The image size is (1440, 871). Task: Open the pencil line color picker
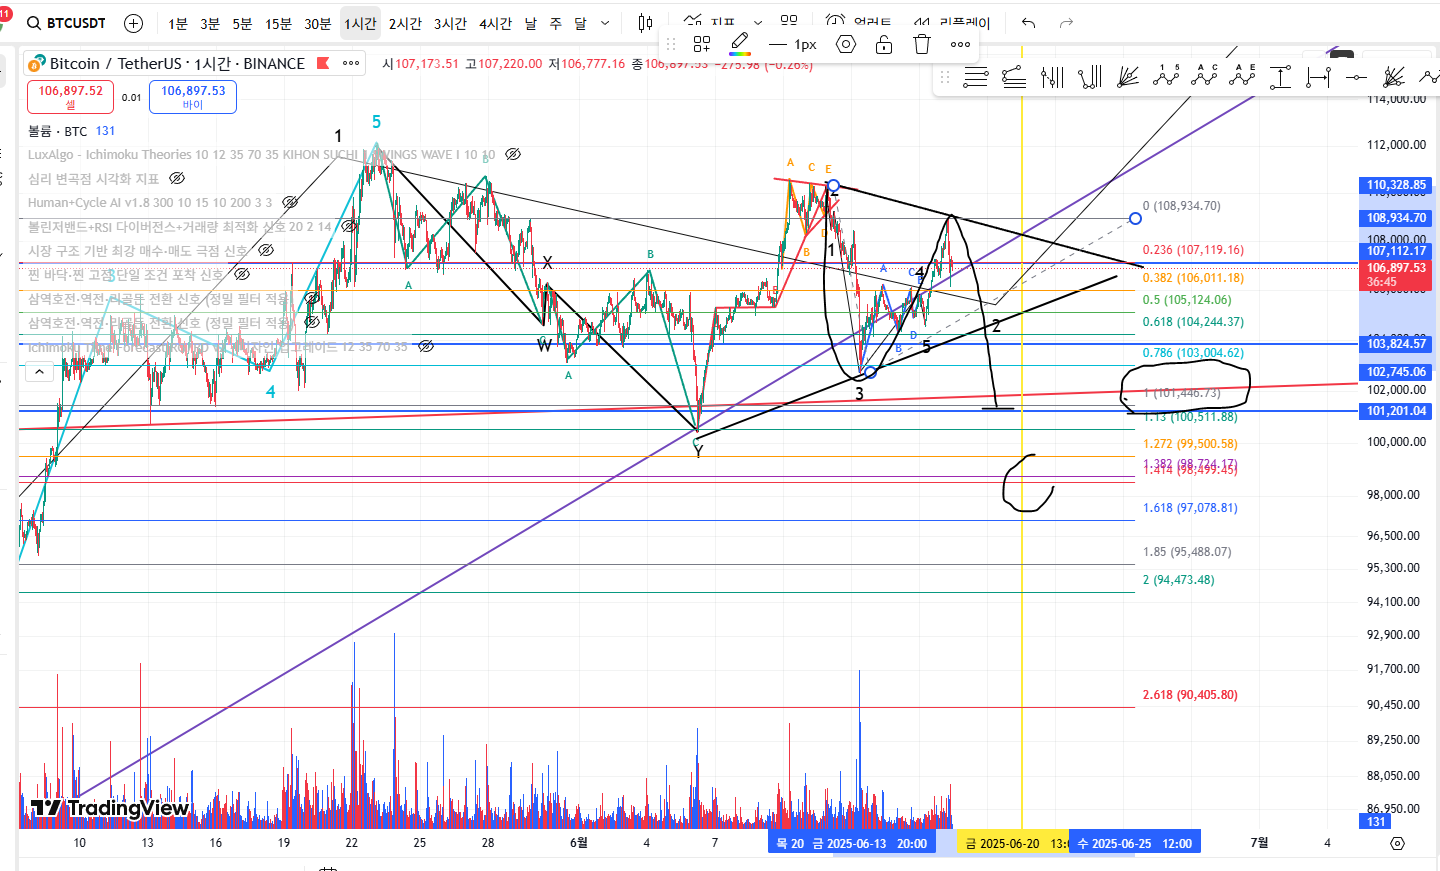(740, 44)
